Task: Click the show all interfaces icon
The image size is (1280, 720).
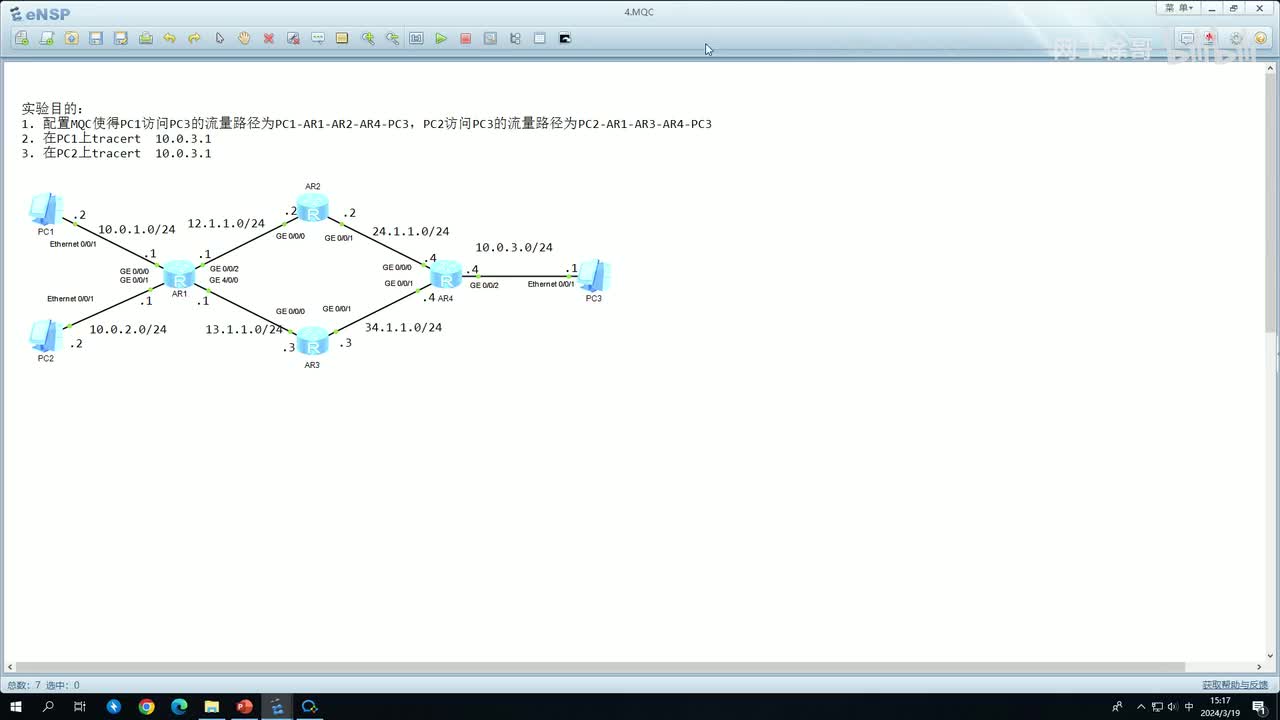Action: 515,38
